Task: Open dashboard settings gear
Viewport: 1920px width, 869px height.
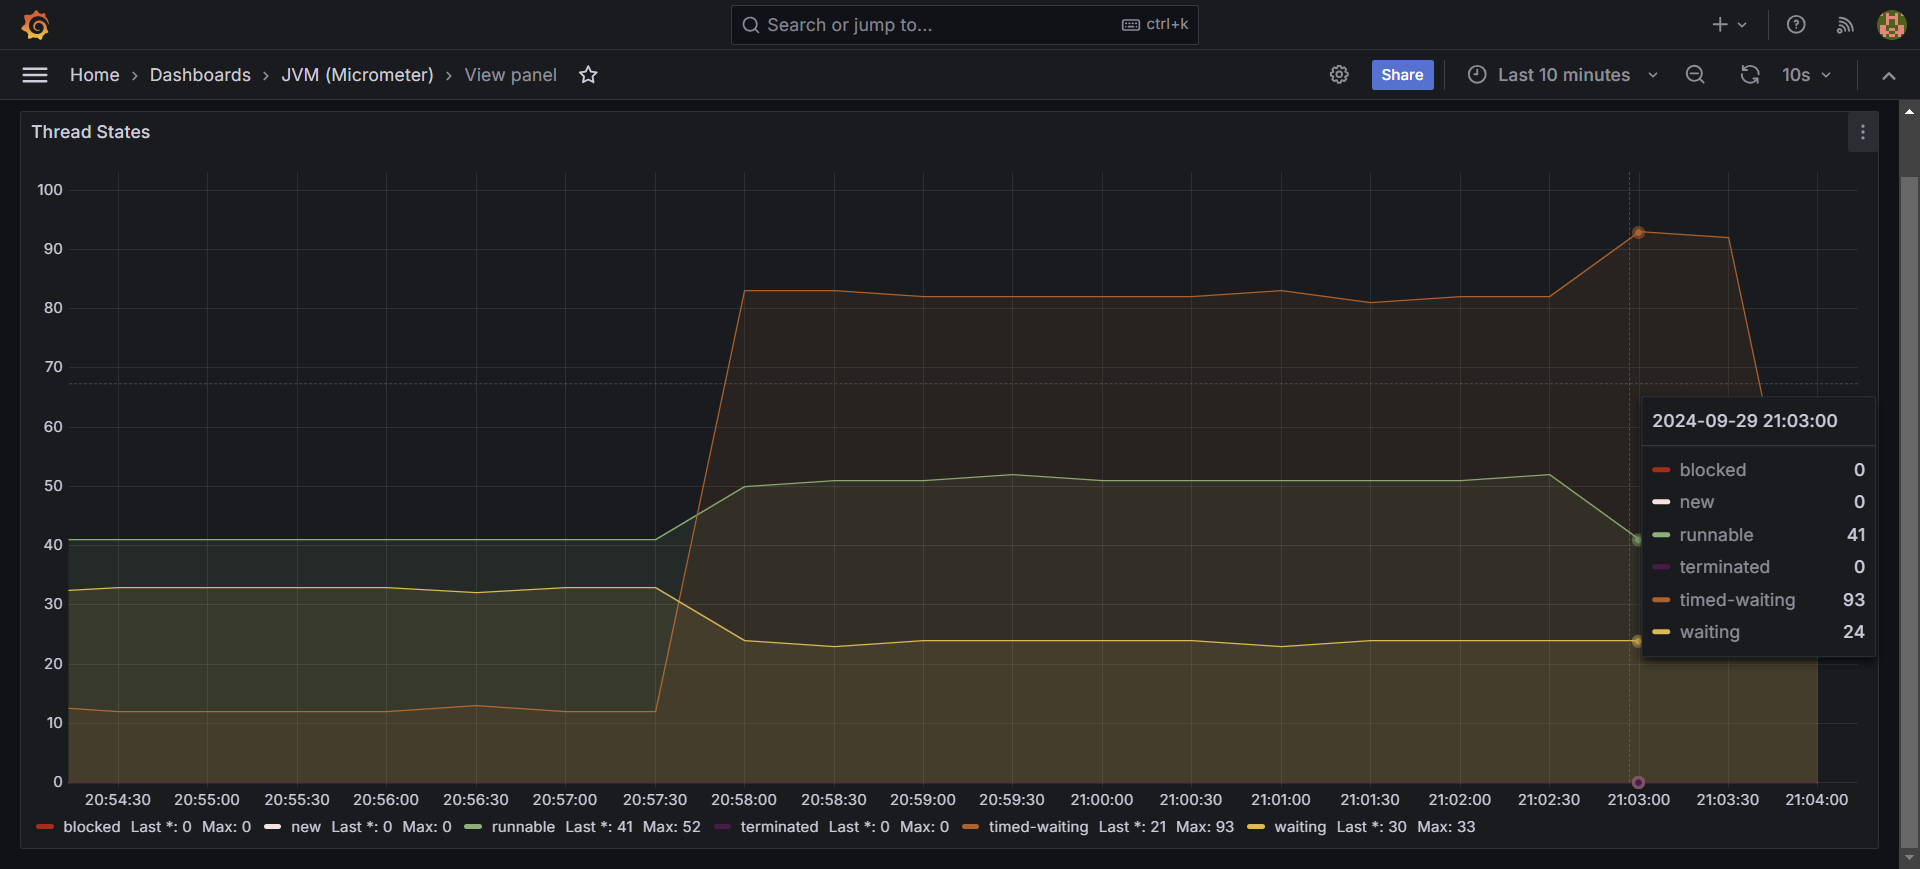Action: 1339,75
